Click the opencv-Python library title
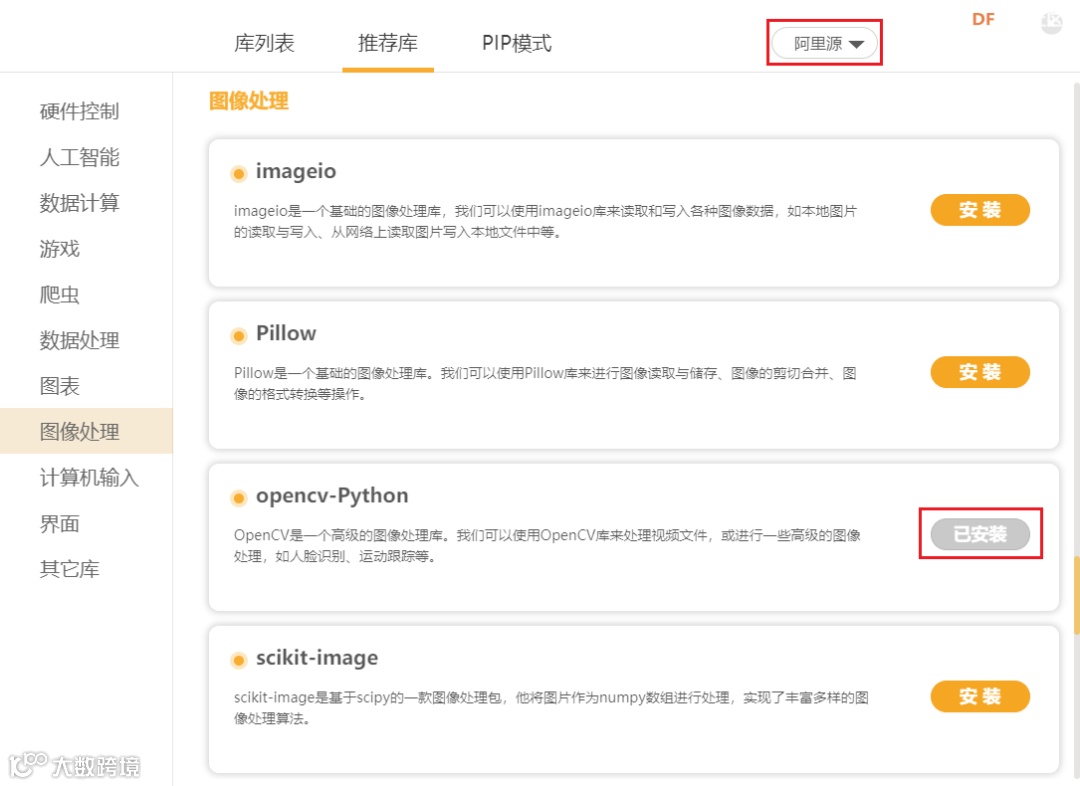The width and height of the screenshot is (1080, 786). [x=332, y=496]
